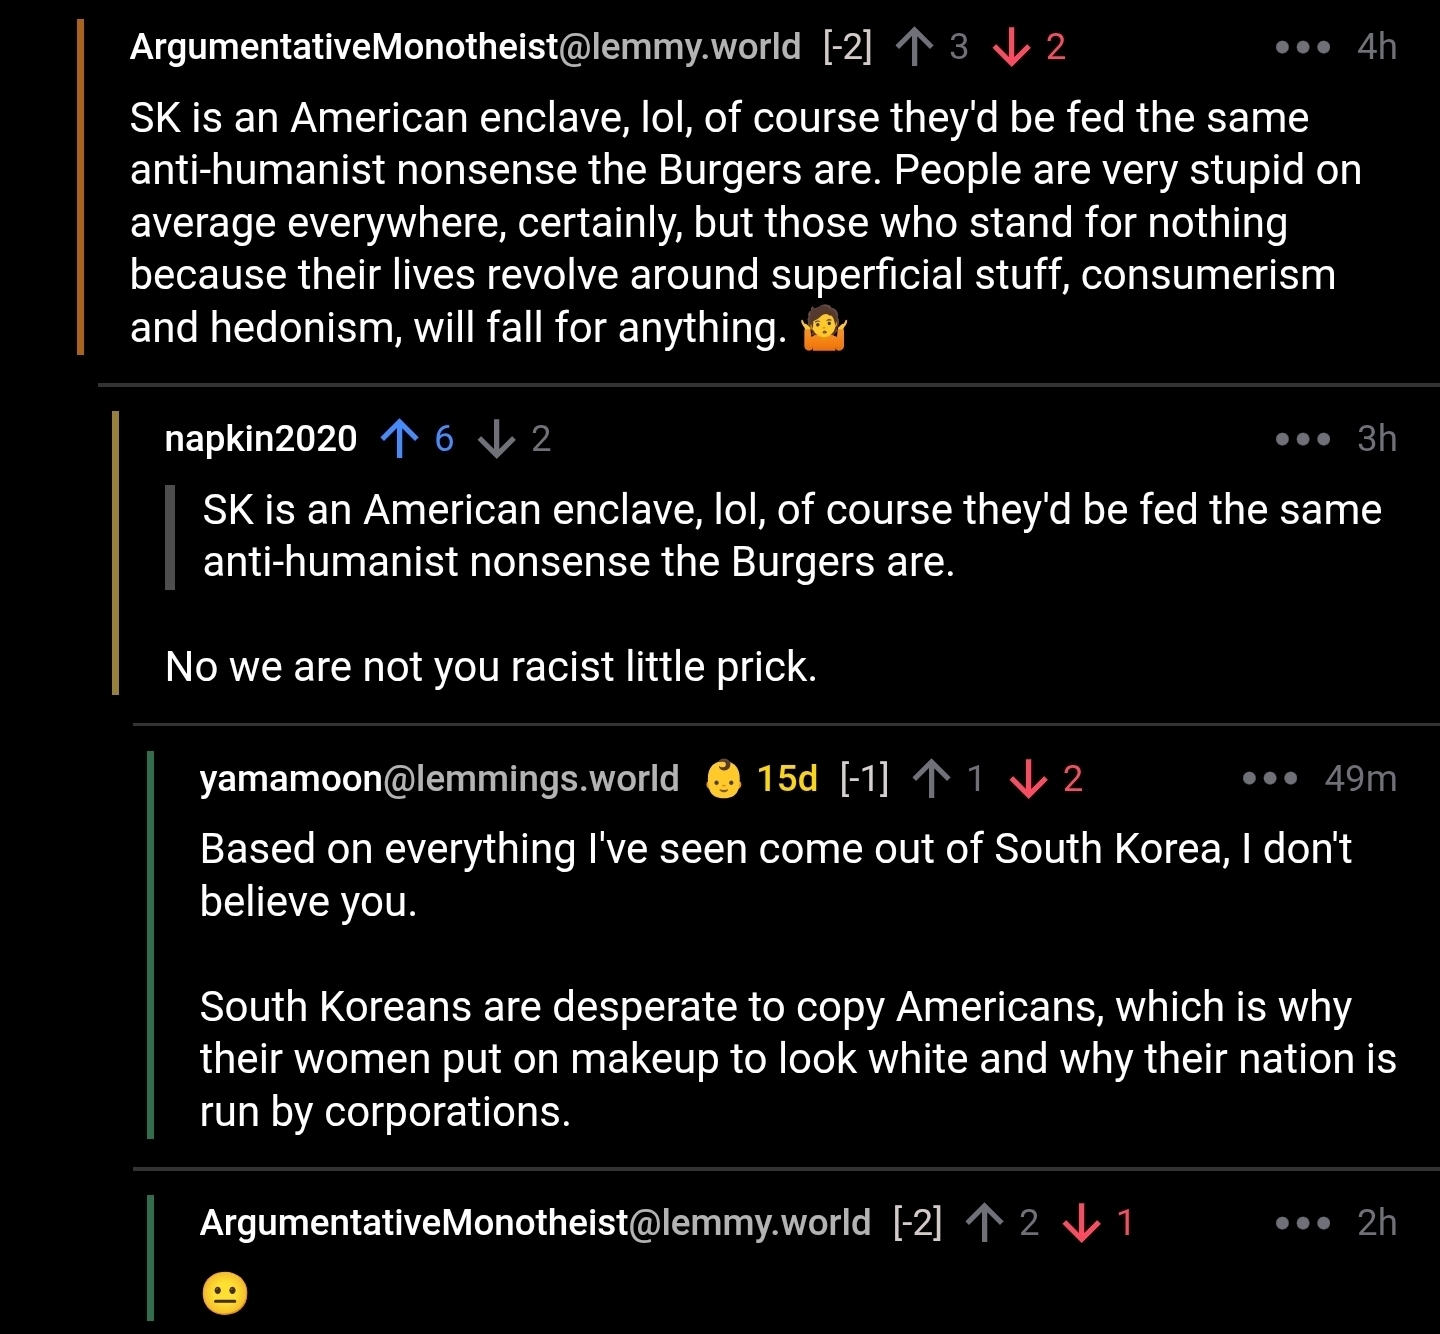Viewport: 1440px width, 1334px height.
Task: Collapse the "No we are not" comment body
Action: pyautogui.click(x=491, y=667)
